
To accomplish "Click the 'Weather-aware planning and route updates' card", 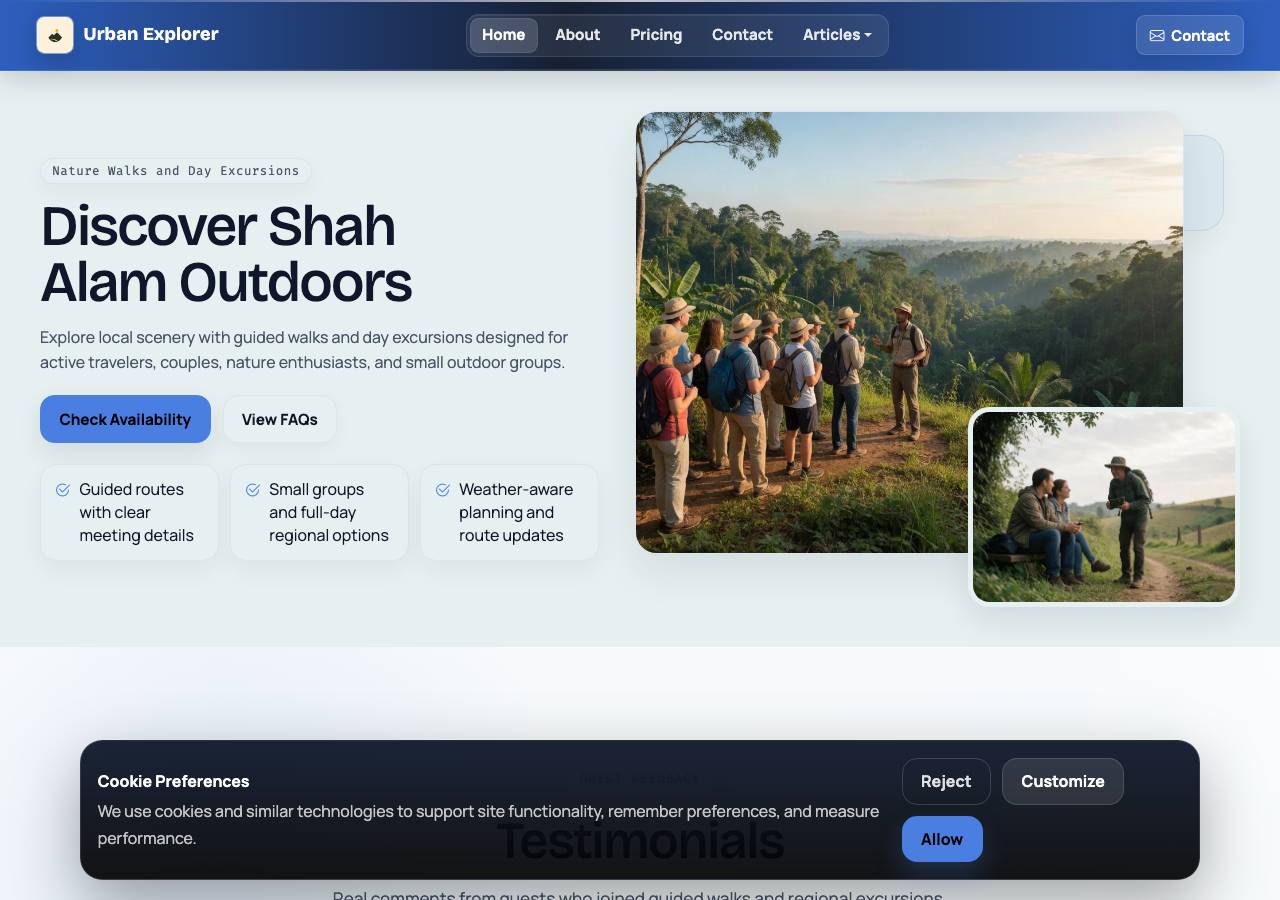I will [509, 512].
